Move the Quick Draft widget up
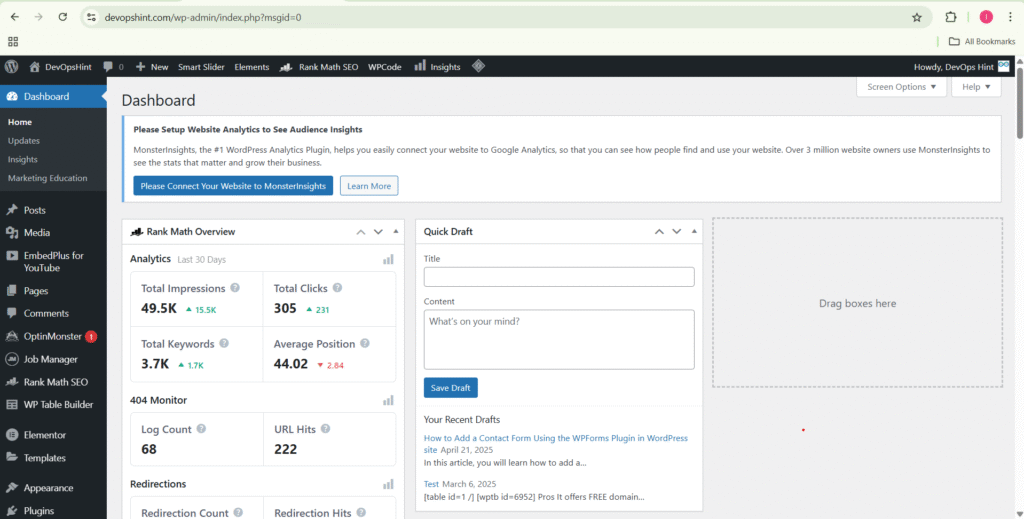Viewport: 1024px width, 519px height. (659, 232)
